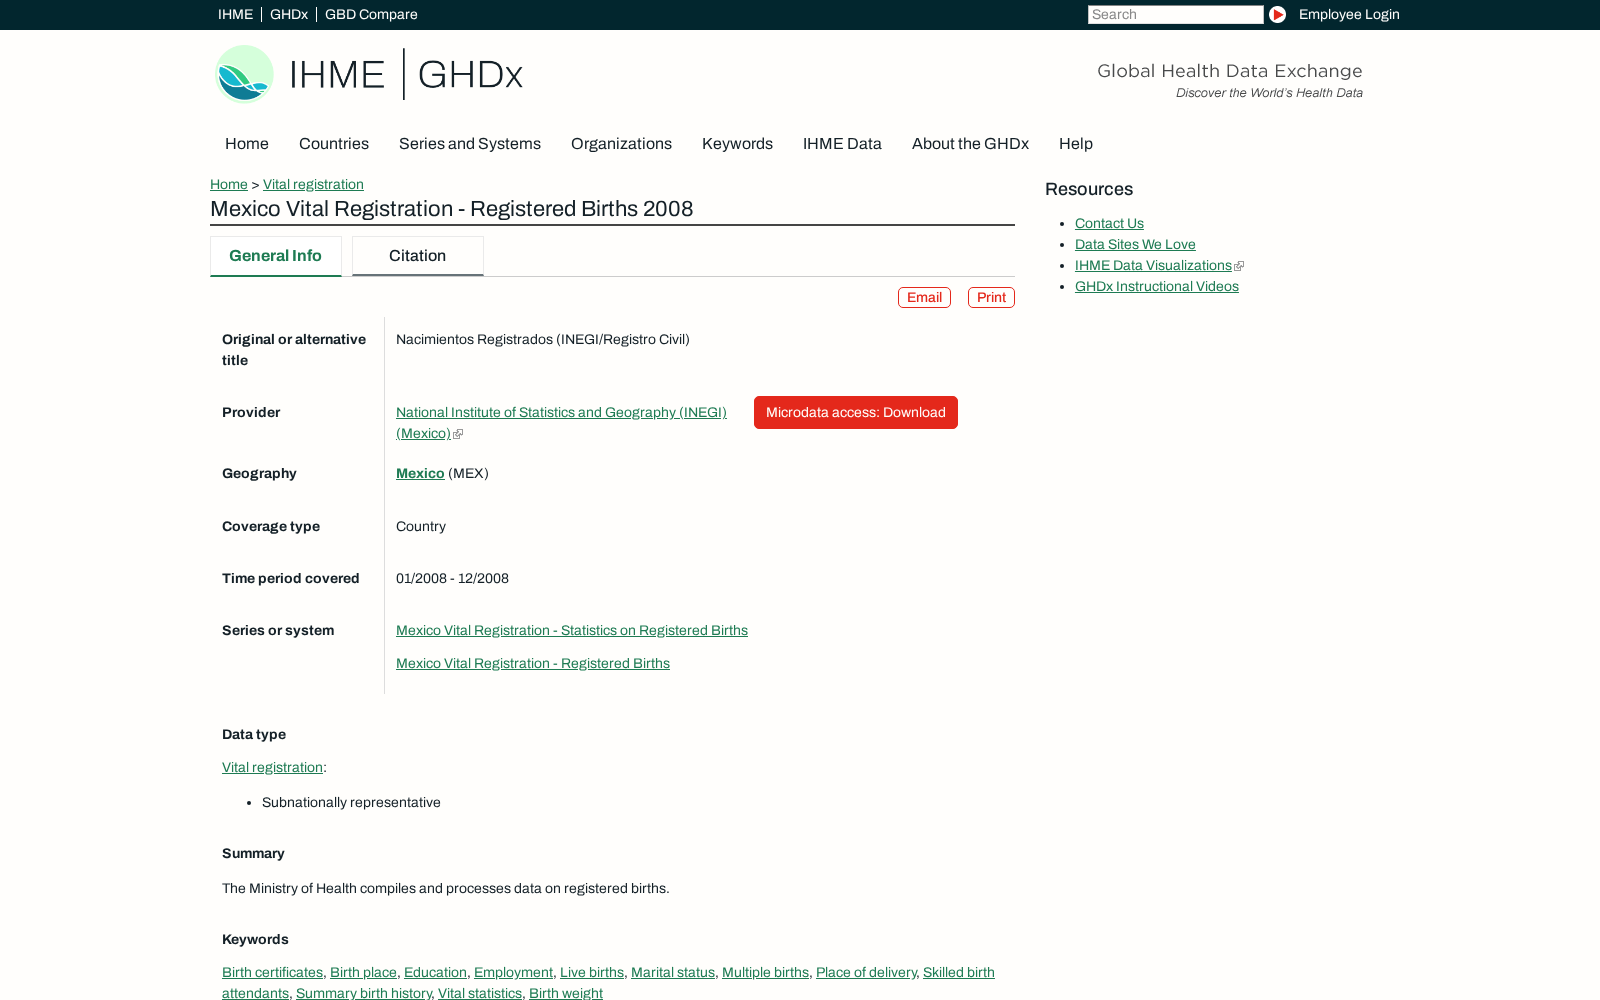Click the Subnationally representative bullet text

pyautogui.click(x=351, y=802)
